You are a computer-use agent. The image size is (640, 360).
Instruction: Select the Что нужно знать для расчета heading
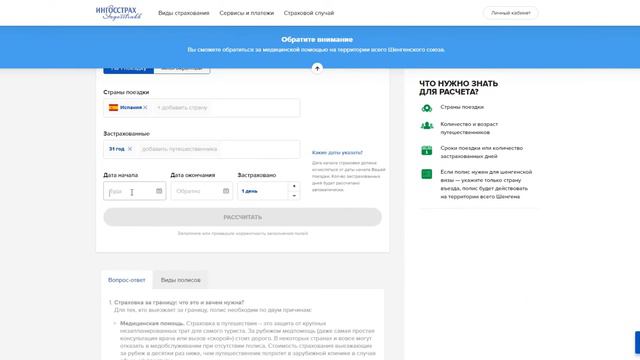458,88
